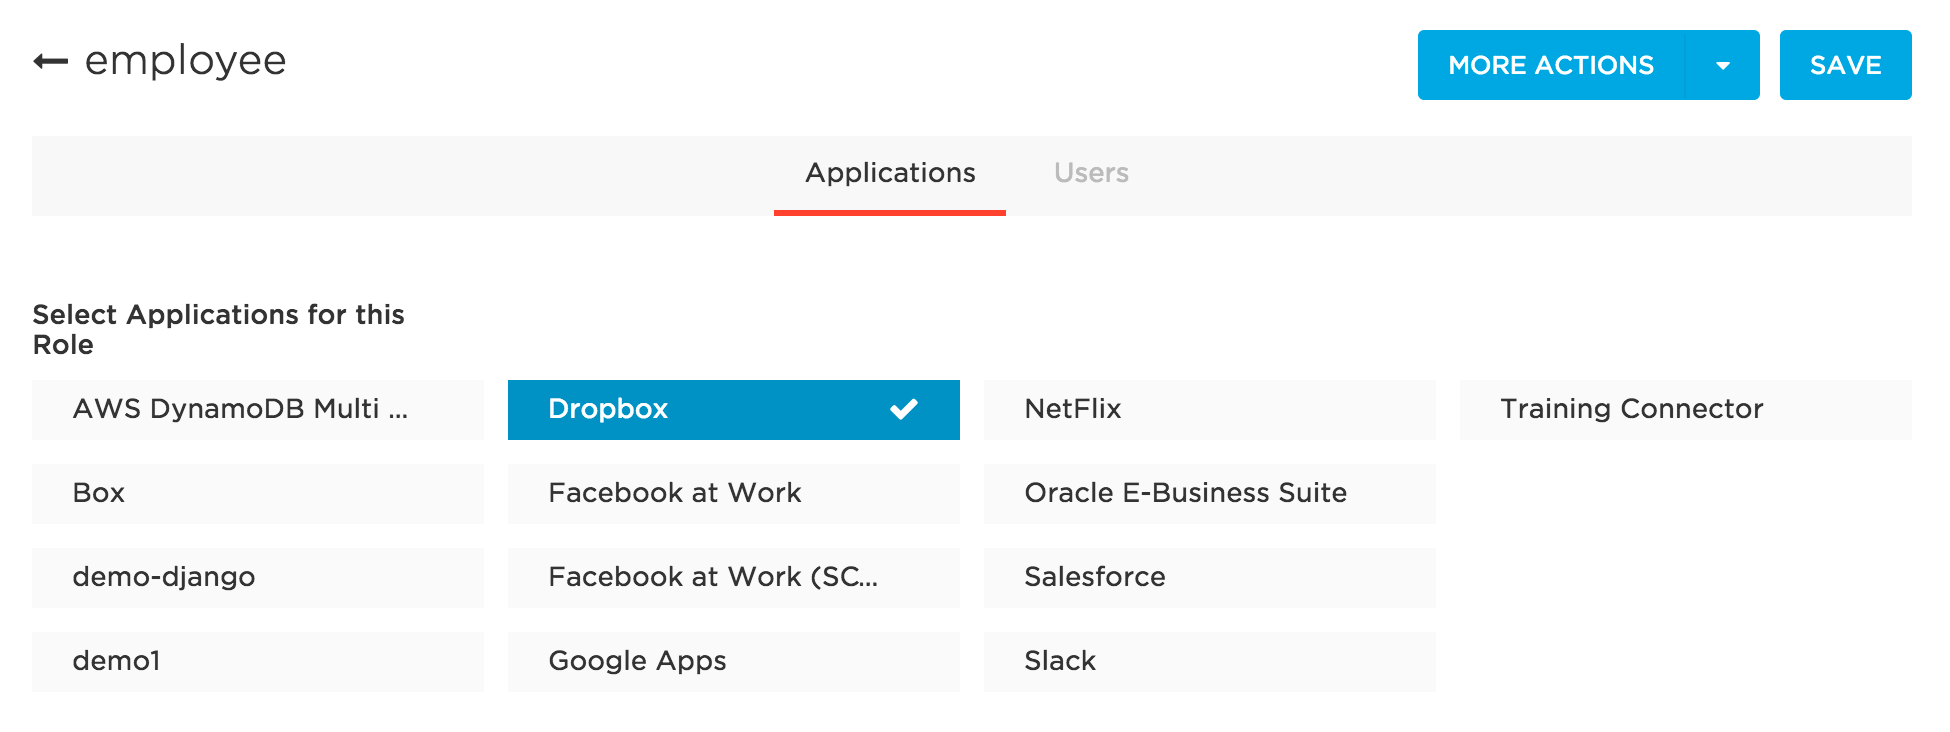Click the checkmark on Dropbox

[x=904, y=409]
